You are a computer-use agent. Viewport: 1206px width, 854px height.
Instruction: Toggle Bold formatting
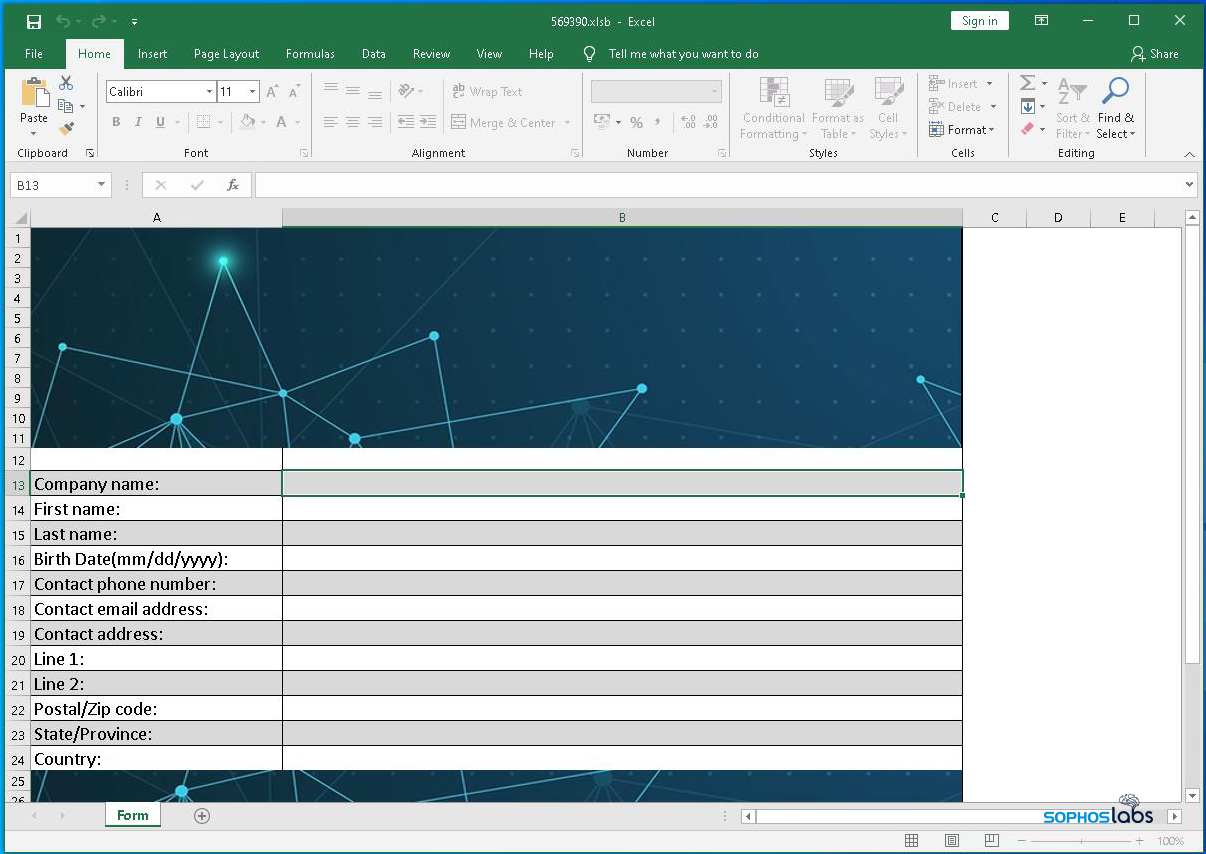pos(116,122)
